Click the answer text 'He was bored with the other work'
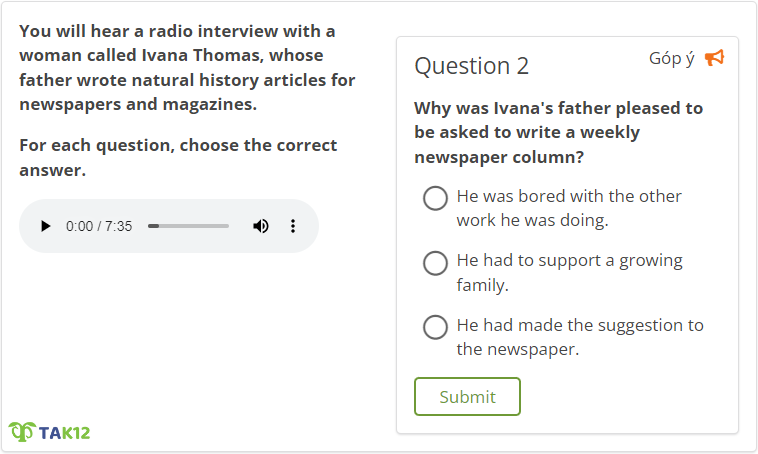The width and height of the screenshot is (758, 454). click(568, 208)
